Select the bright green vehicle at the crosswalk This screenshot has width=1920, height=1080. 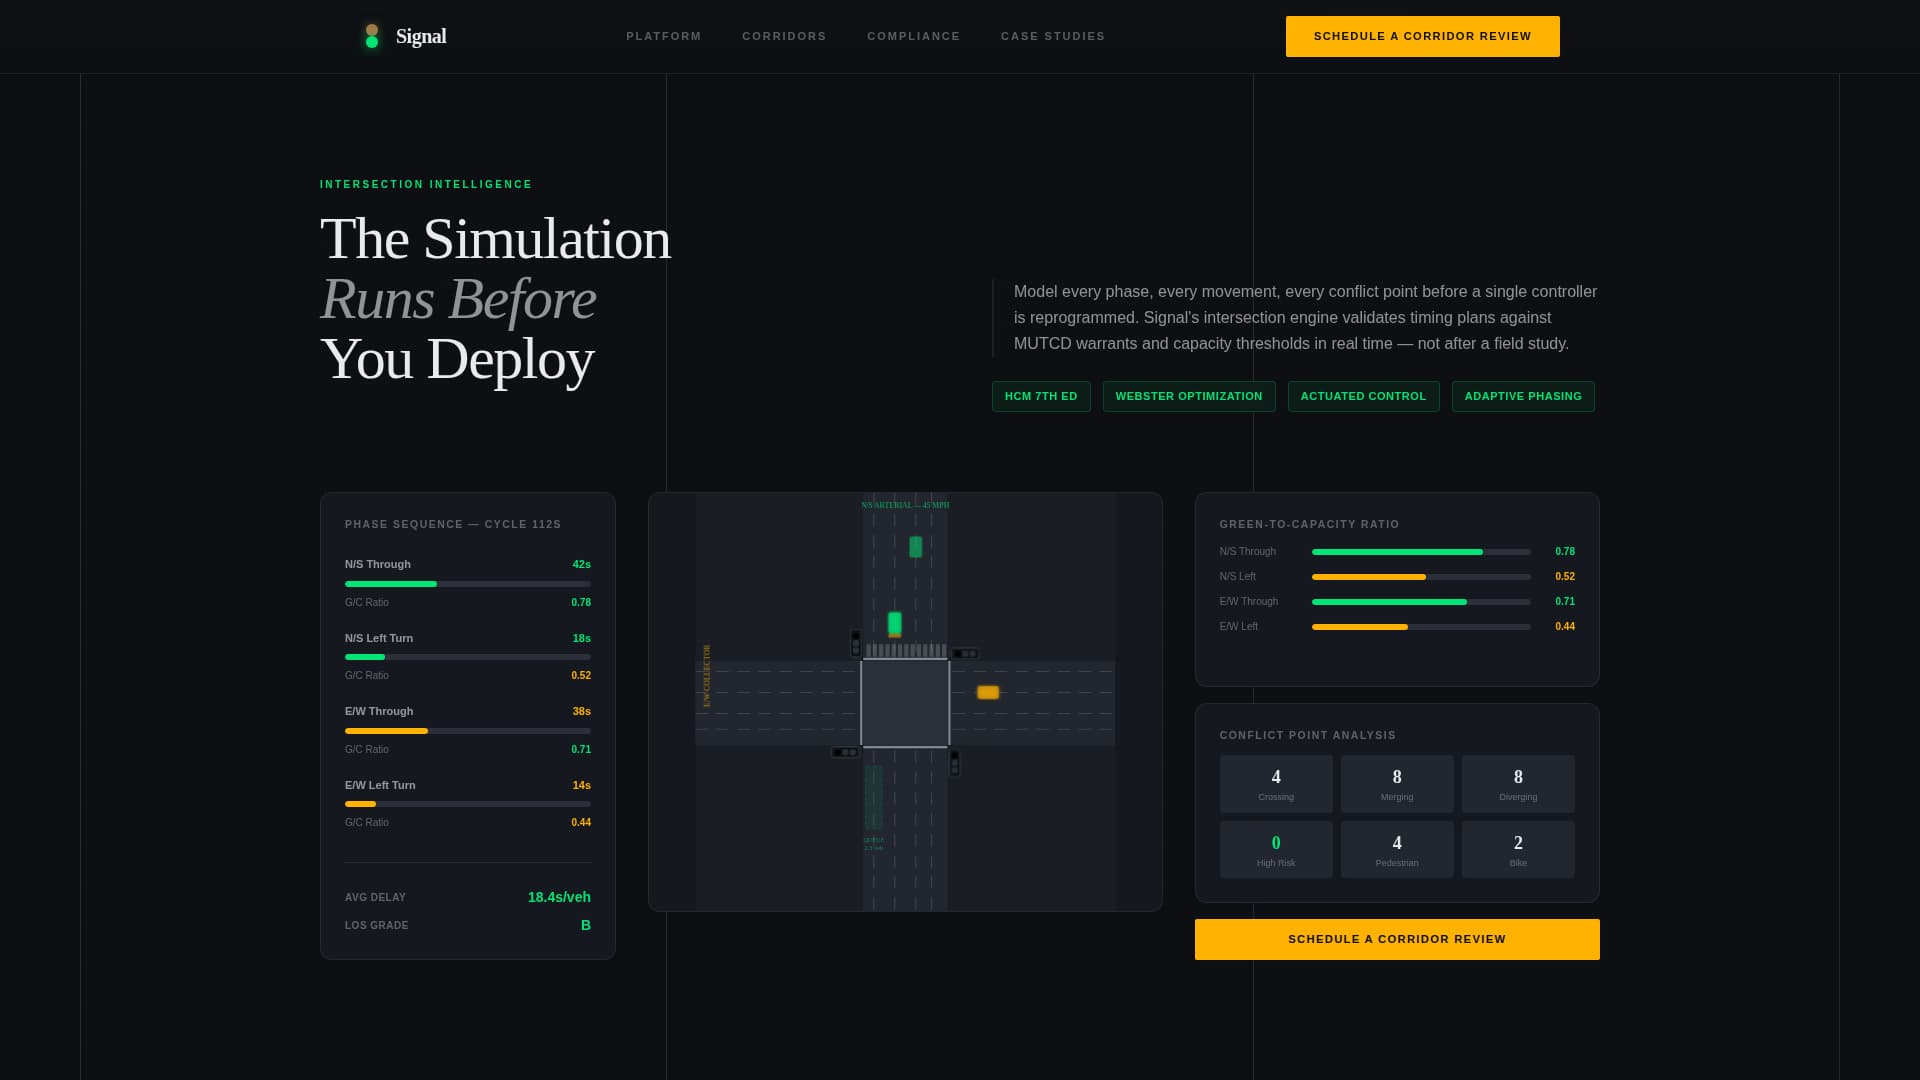[894, 624]
